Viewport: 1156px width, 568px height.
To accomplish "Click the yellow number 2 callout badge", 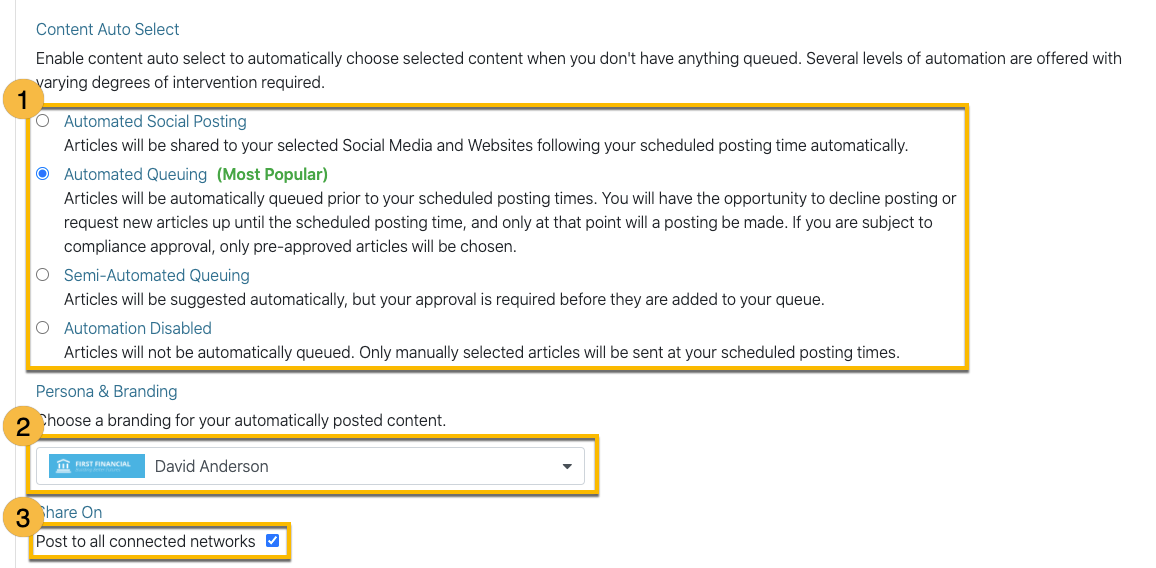I will coord(24,426).
